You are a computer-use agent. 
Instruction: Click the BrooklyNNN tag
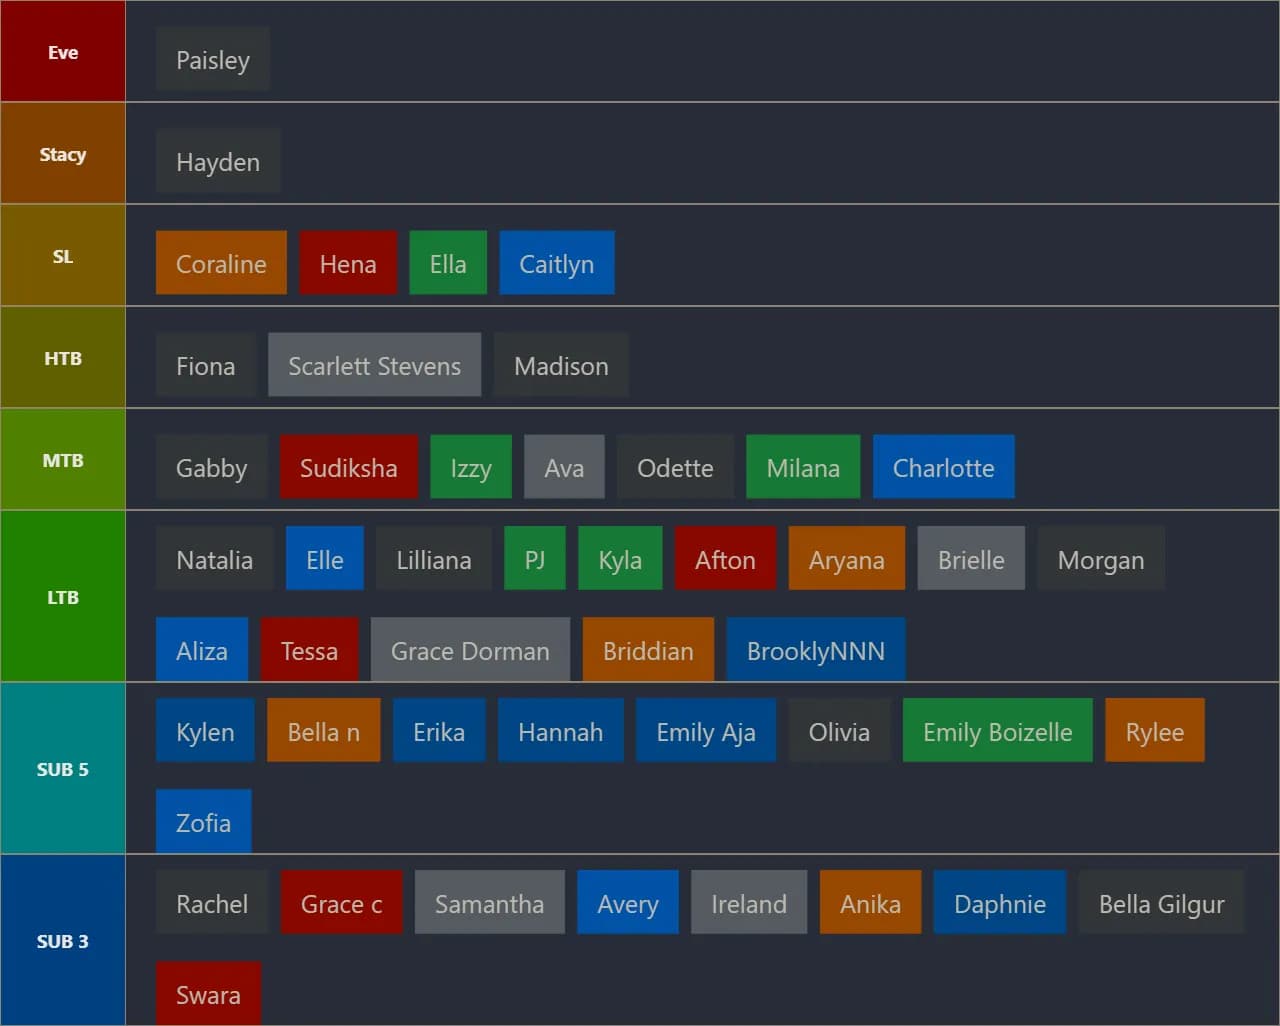(x=815, y=651)
